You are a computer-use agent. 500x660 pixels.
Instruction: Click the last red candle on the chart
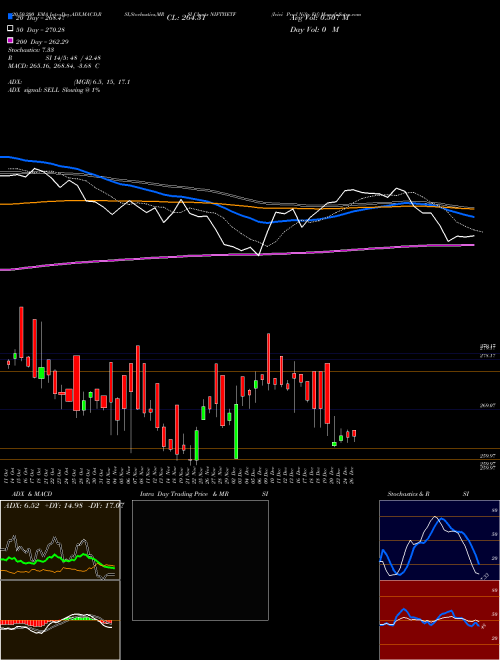pos(354,434)
